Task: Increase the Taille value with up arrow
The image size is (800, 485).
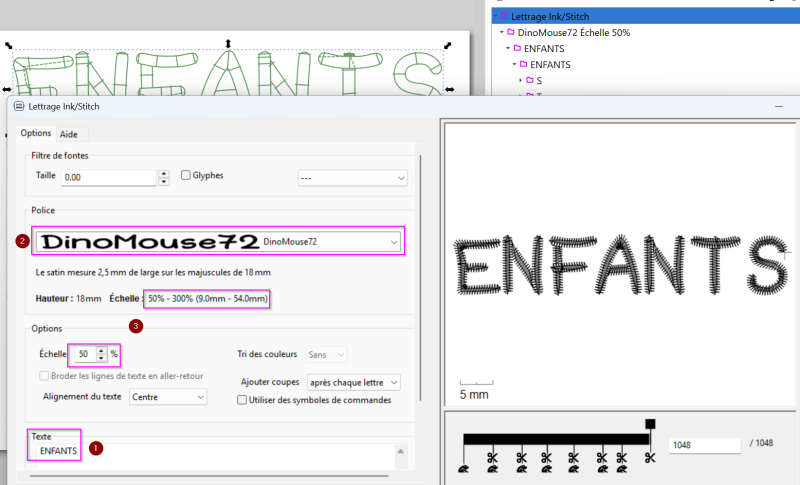Action: [163, 174]
